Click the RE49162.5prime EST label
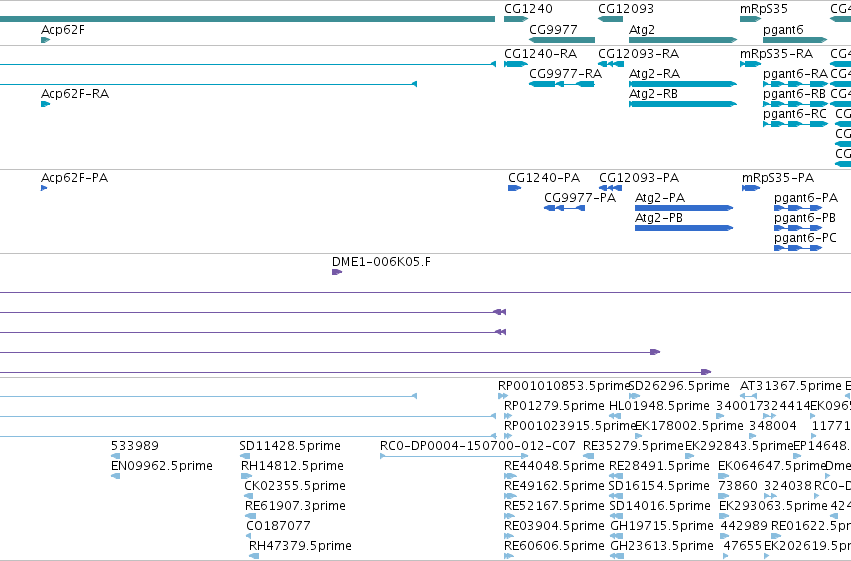The image size is (851, 561). [x=554, y=486]
